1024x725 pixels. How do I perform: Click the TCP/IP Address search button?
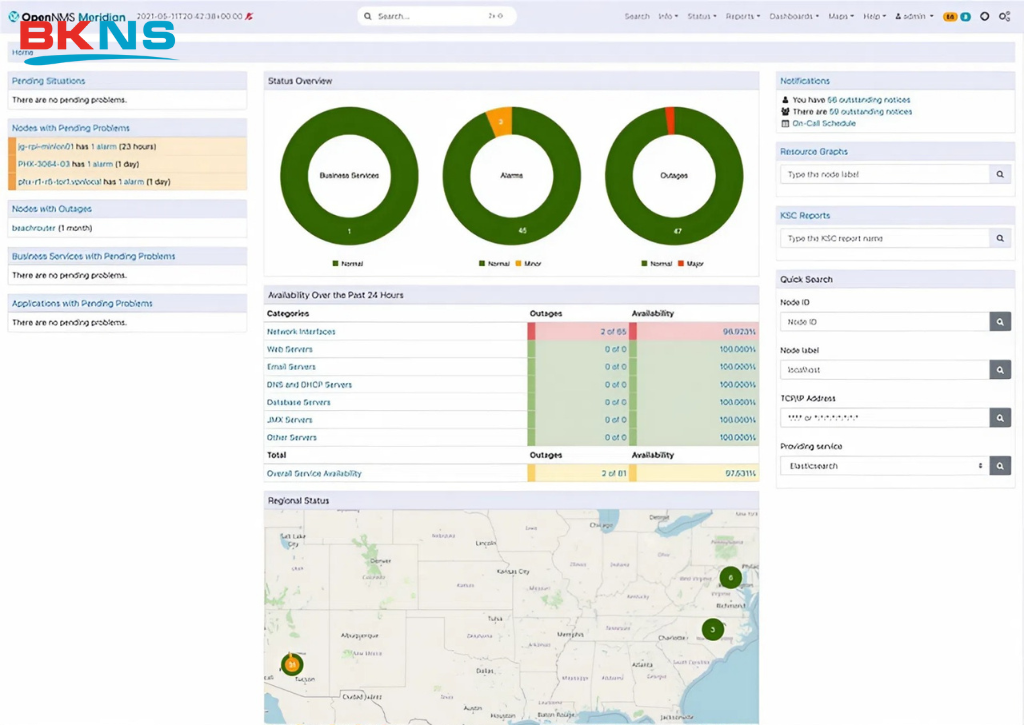(1000, 417)
